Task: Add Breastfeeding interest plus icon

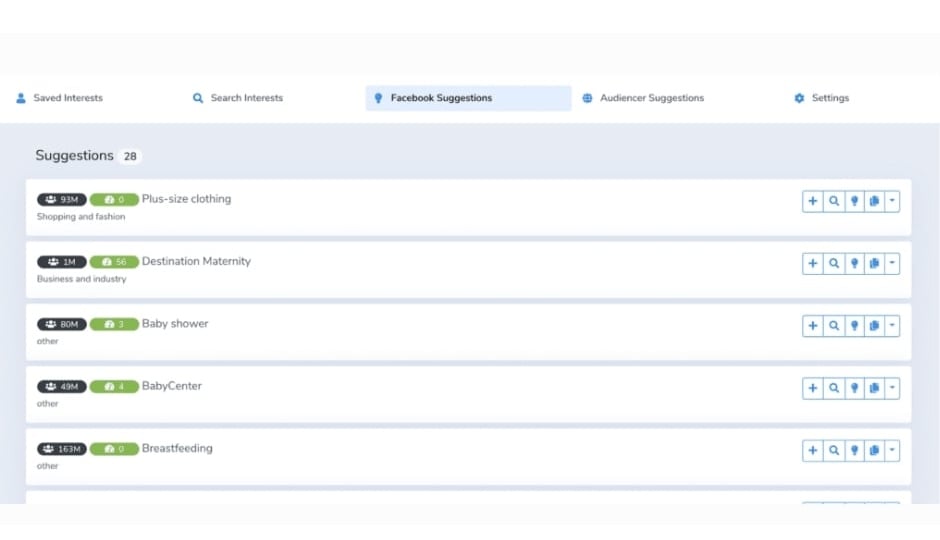Action: 812,451
